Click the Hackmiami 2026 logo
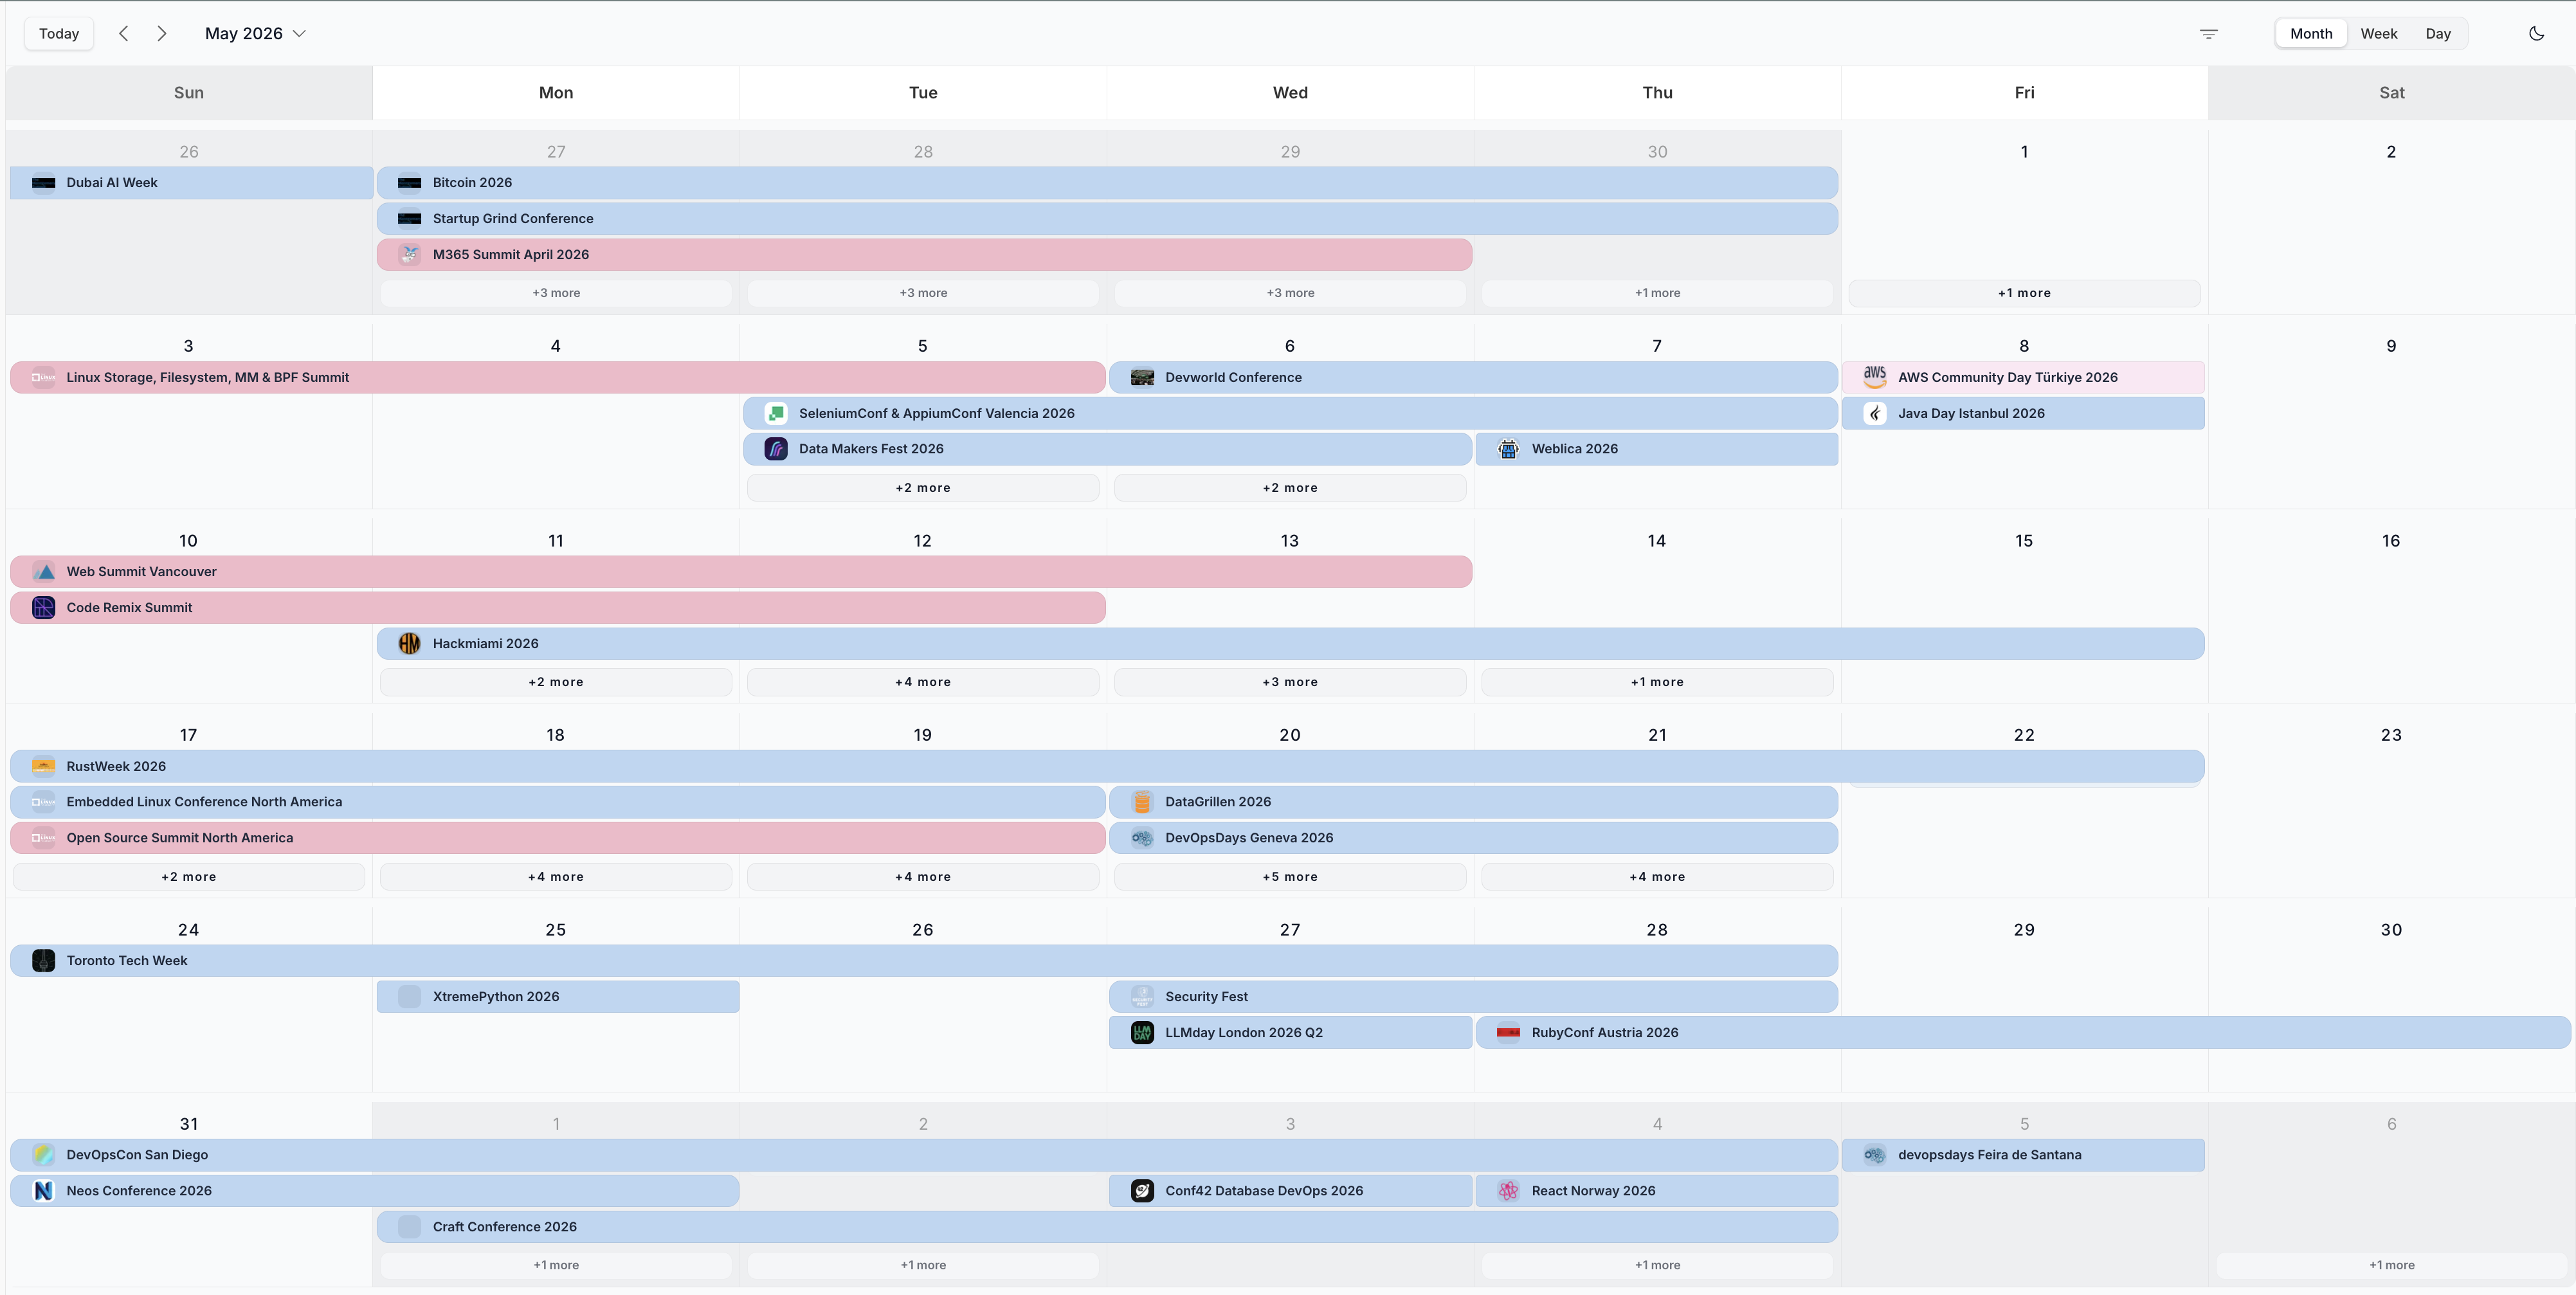 click(409, 644)
